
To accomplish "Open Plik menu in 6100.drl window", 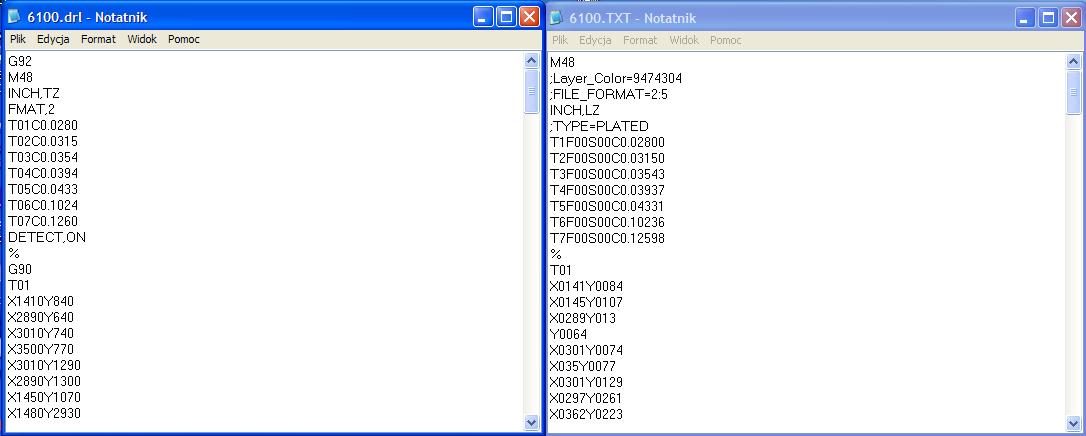I will click(17, 39).
